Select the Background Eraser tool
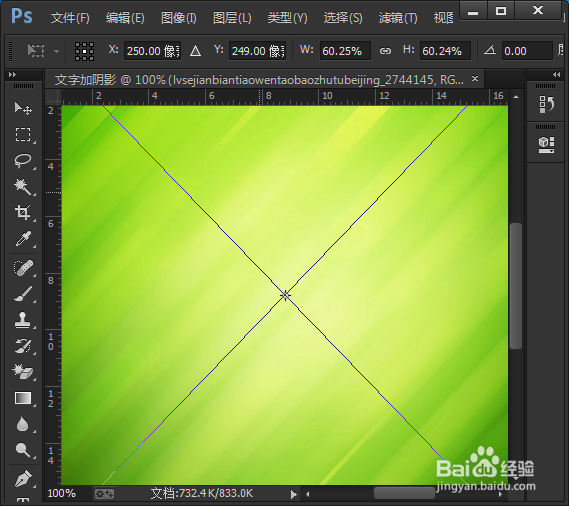 (23, 372)
